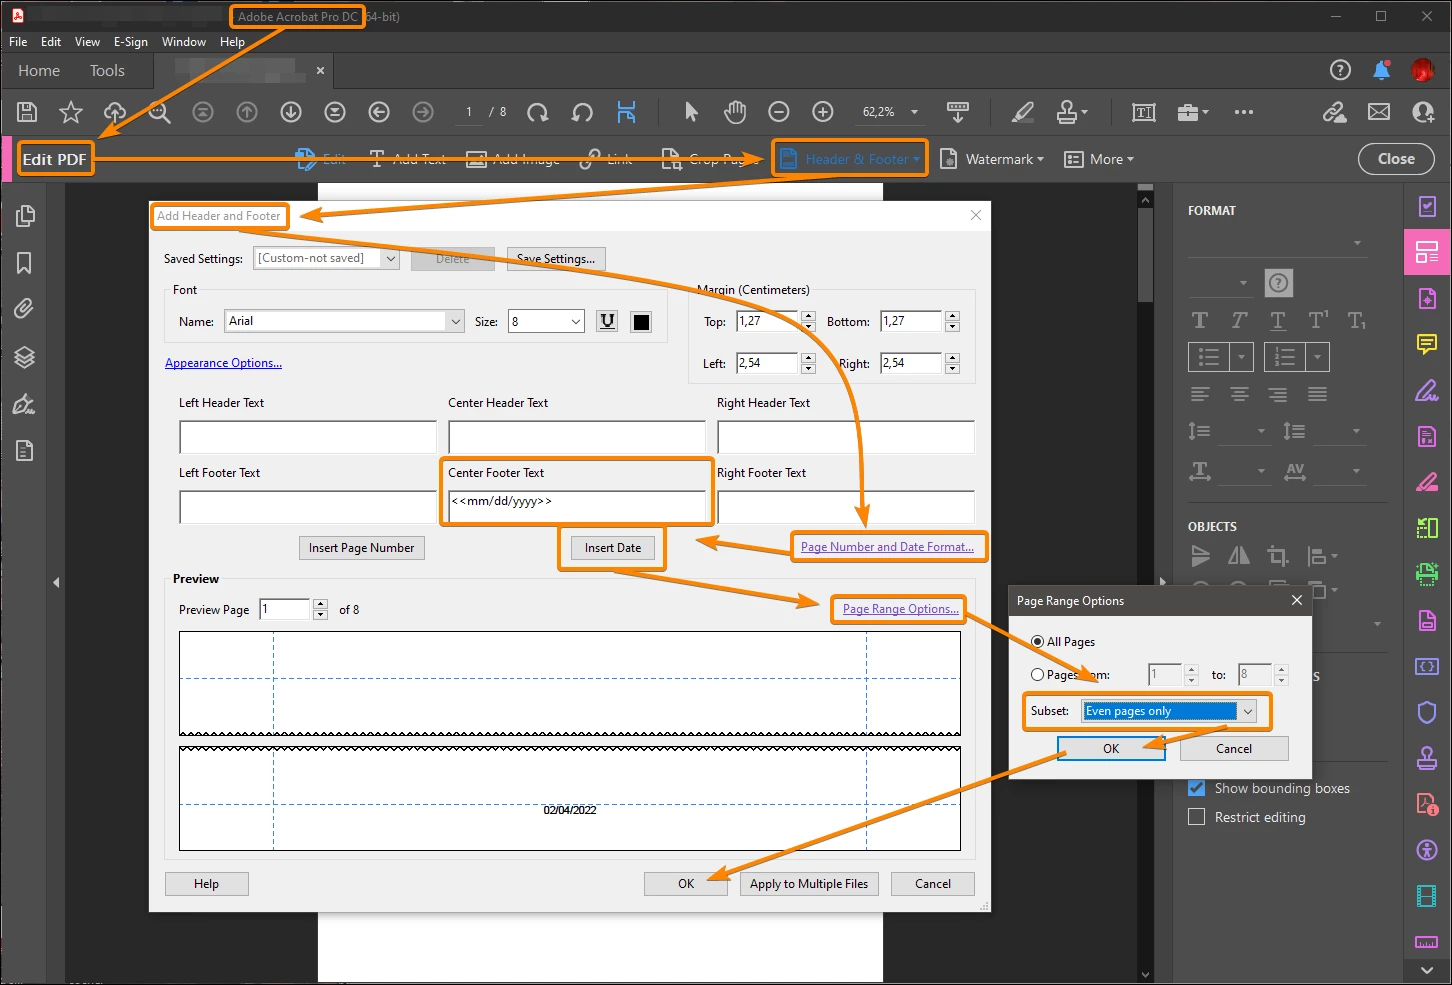
Task: Open the Window menu
Action: point(184,42)
